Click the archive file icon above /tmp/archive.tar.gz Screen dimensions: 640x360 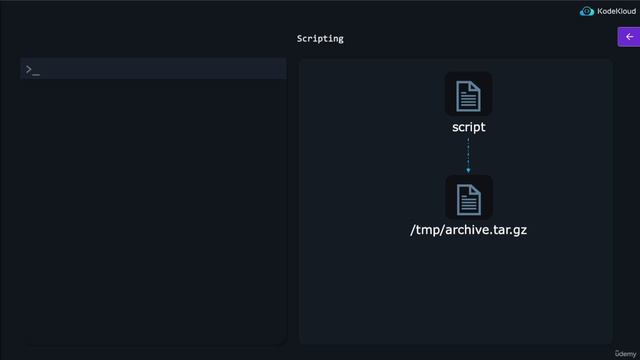(469, 198)
